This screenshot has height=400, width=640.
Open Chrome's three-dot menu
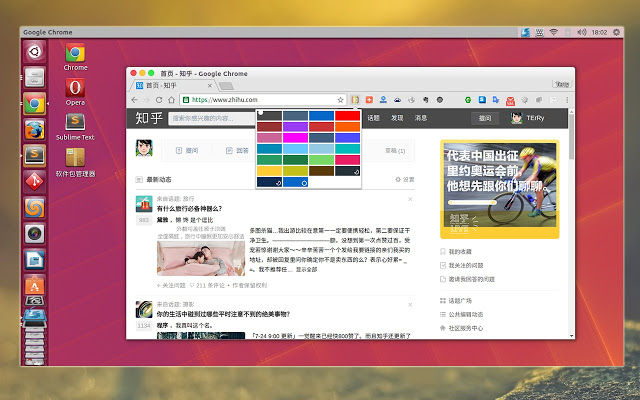[567, 100]
